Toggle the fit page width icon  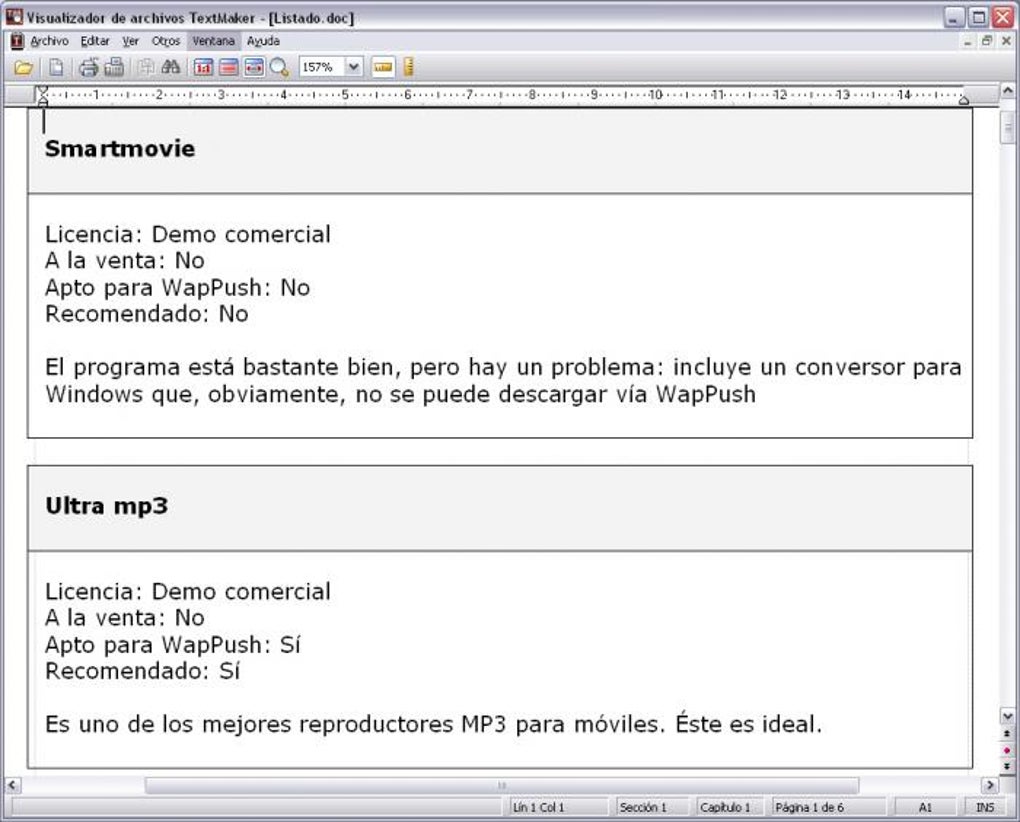click(x=254, y=67)
